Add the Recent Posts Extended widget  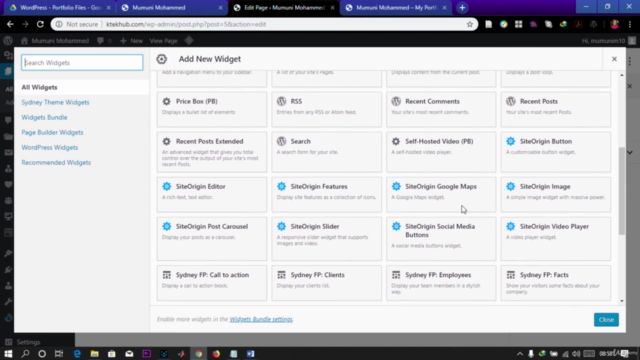[212, 152]
